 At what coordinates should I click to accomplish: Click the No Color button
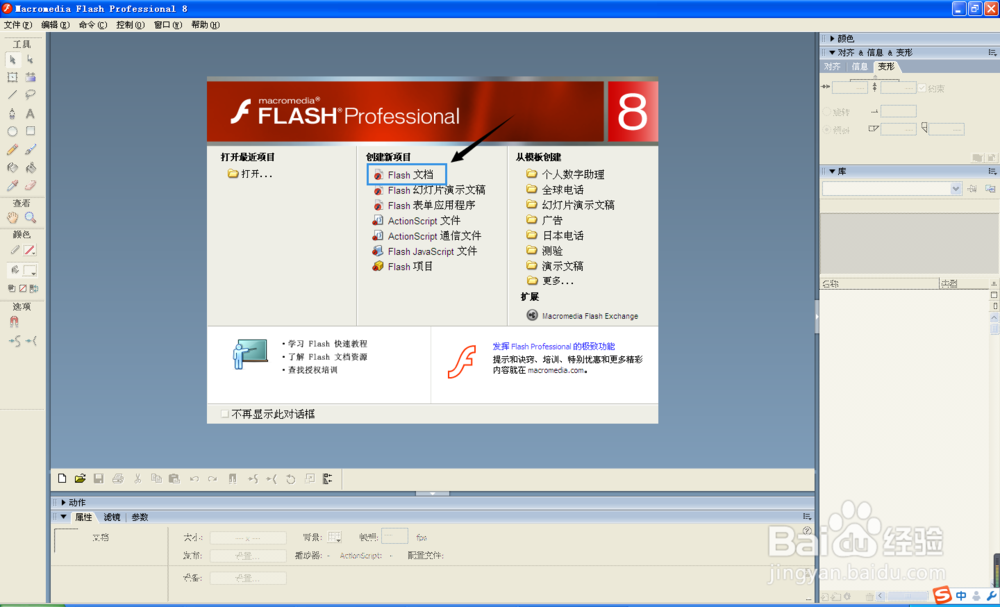[x=23, y=289]
